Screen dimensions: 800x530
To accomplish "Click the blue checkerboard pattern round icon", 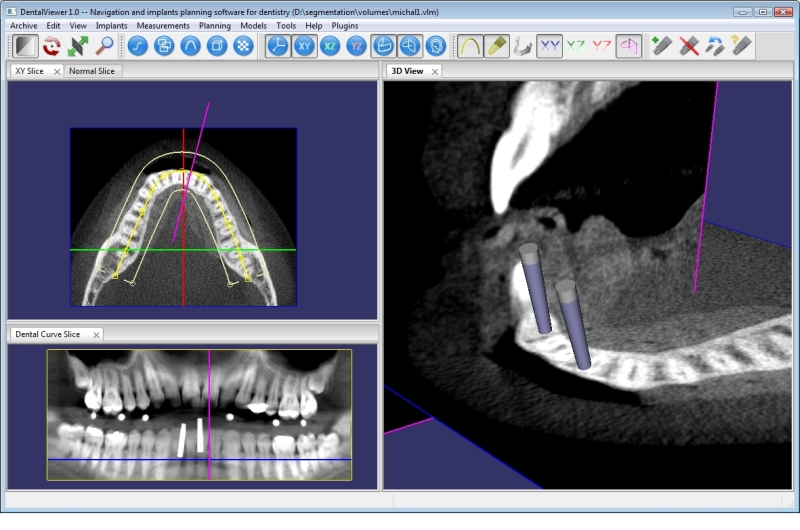I will (x=244, y=46).
